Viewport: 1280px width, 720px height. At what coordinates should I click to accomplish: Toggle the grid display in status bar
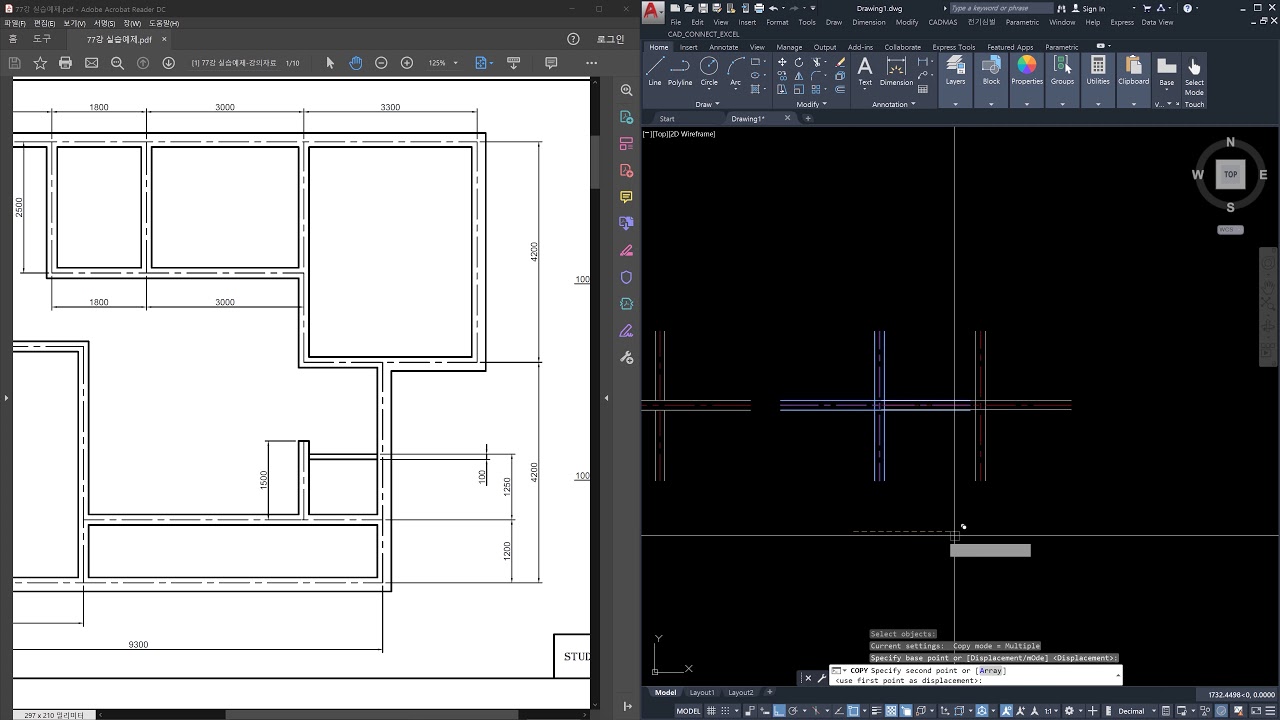coord(711,710)
